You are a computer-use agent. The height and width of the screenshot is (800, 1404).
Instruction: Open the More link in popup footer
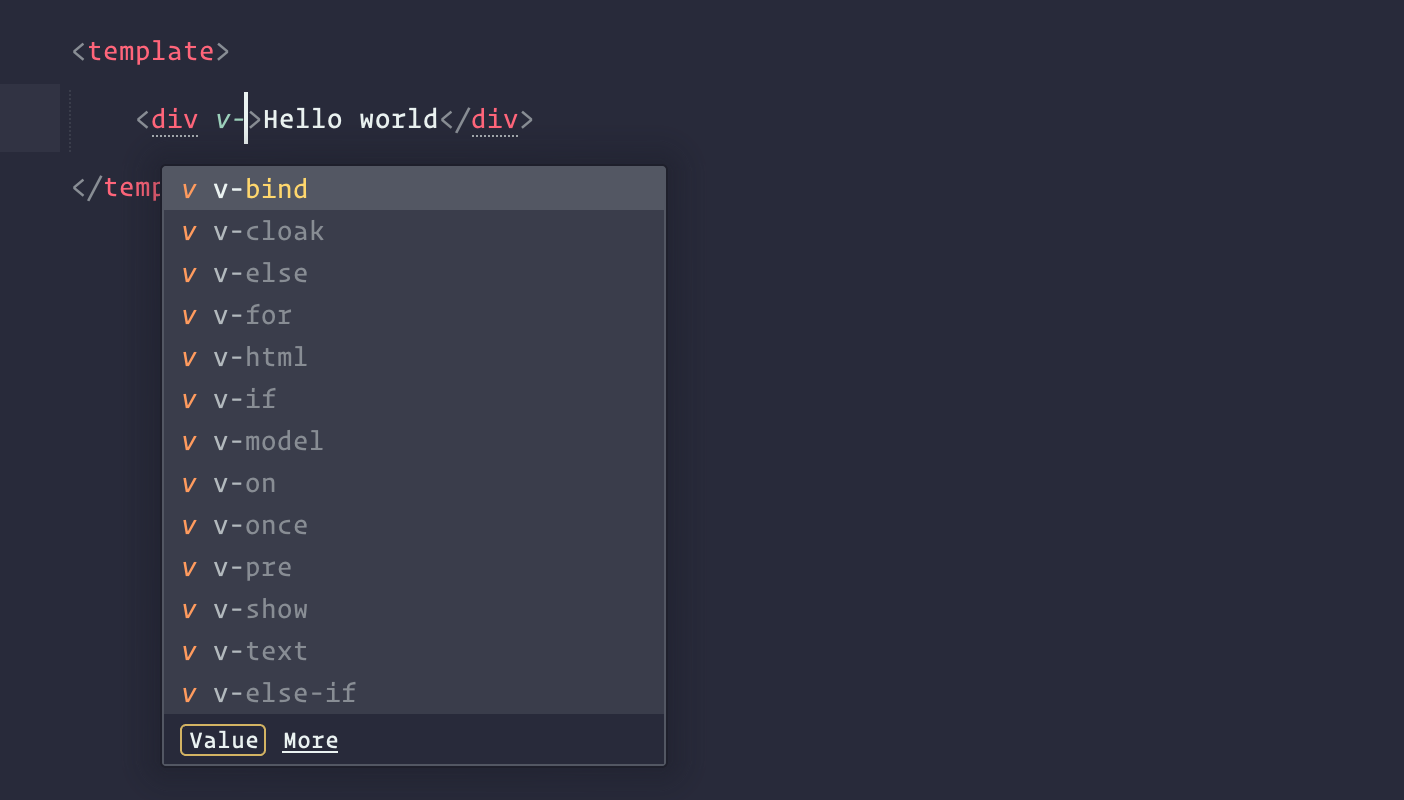[x=310, y=741]
